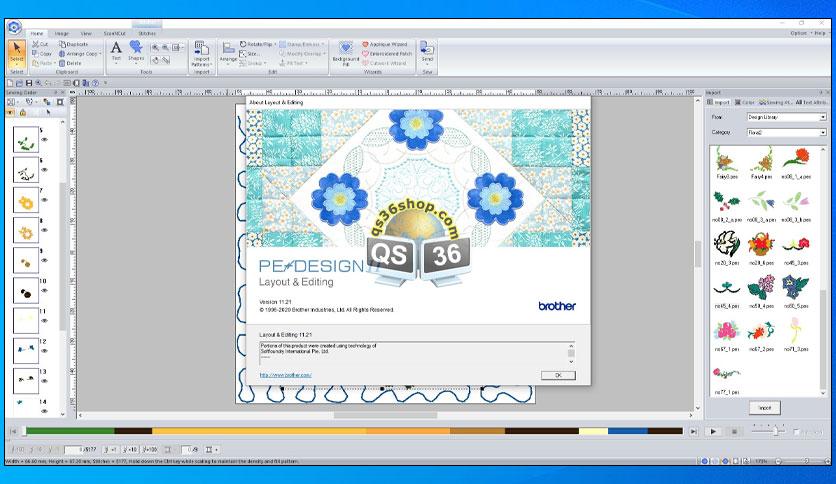Viewport: 836px width, 484px height.
Task: Select the Shapes tool
Action: point(136,52)
